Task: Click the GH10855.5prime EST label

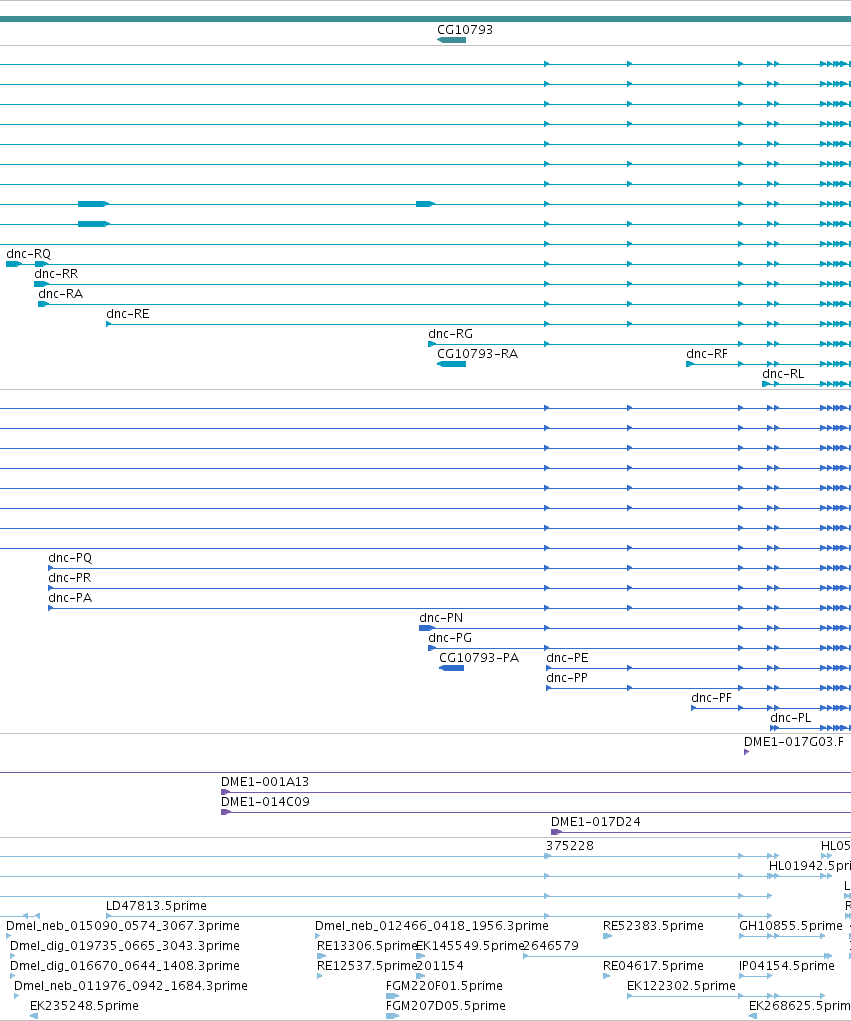Action: [791, 927]
